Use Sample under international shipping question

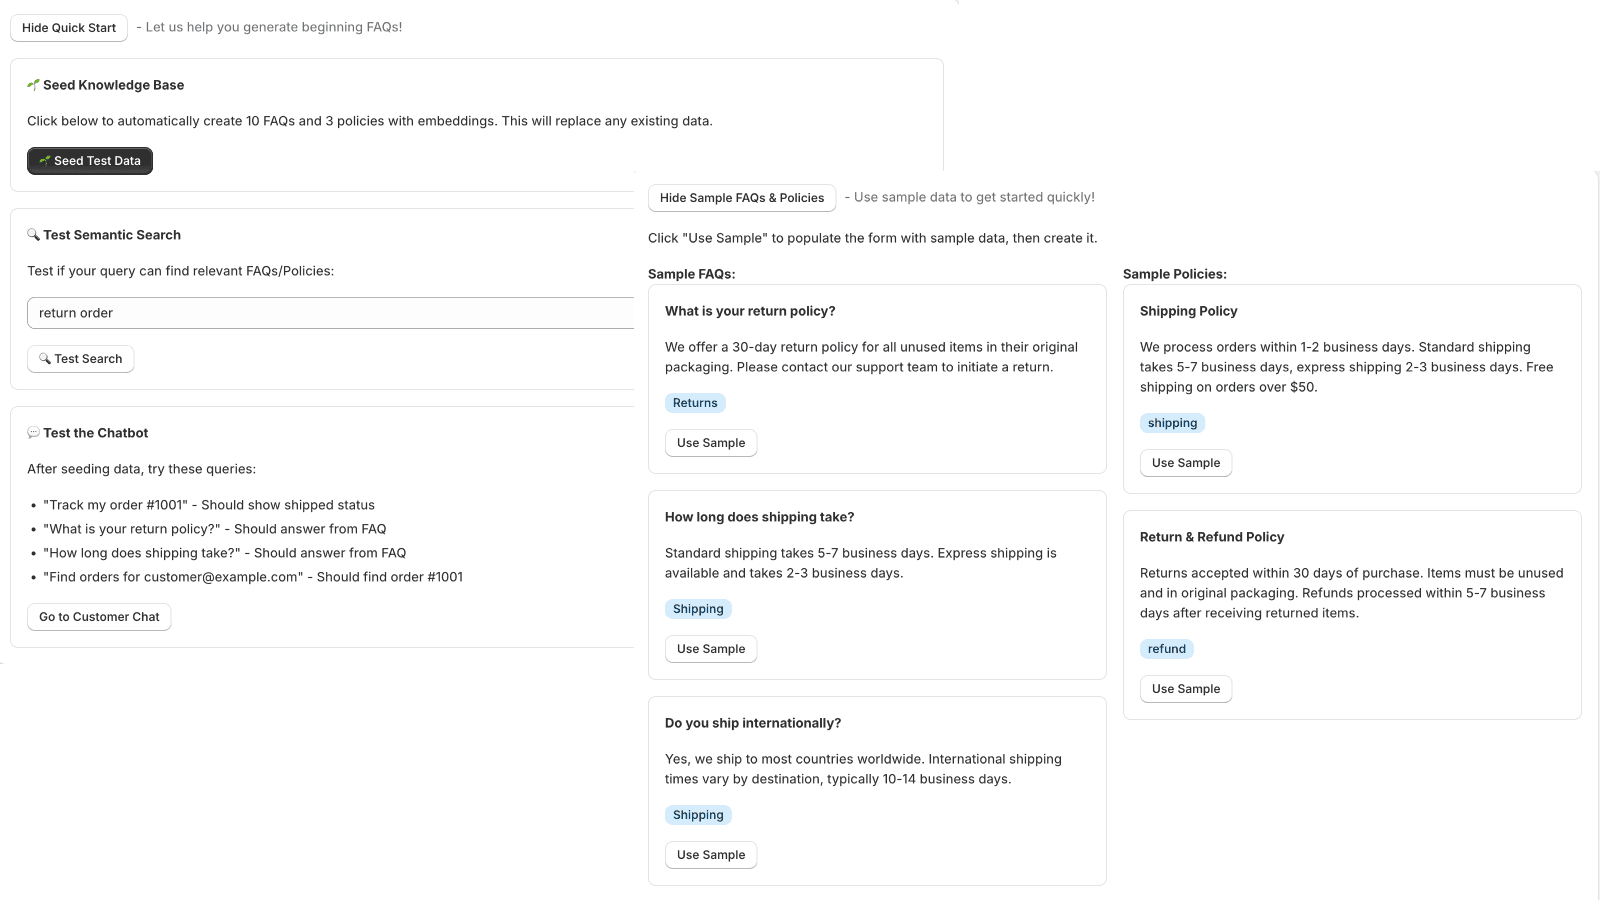pos(710,854)
